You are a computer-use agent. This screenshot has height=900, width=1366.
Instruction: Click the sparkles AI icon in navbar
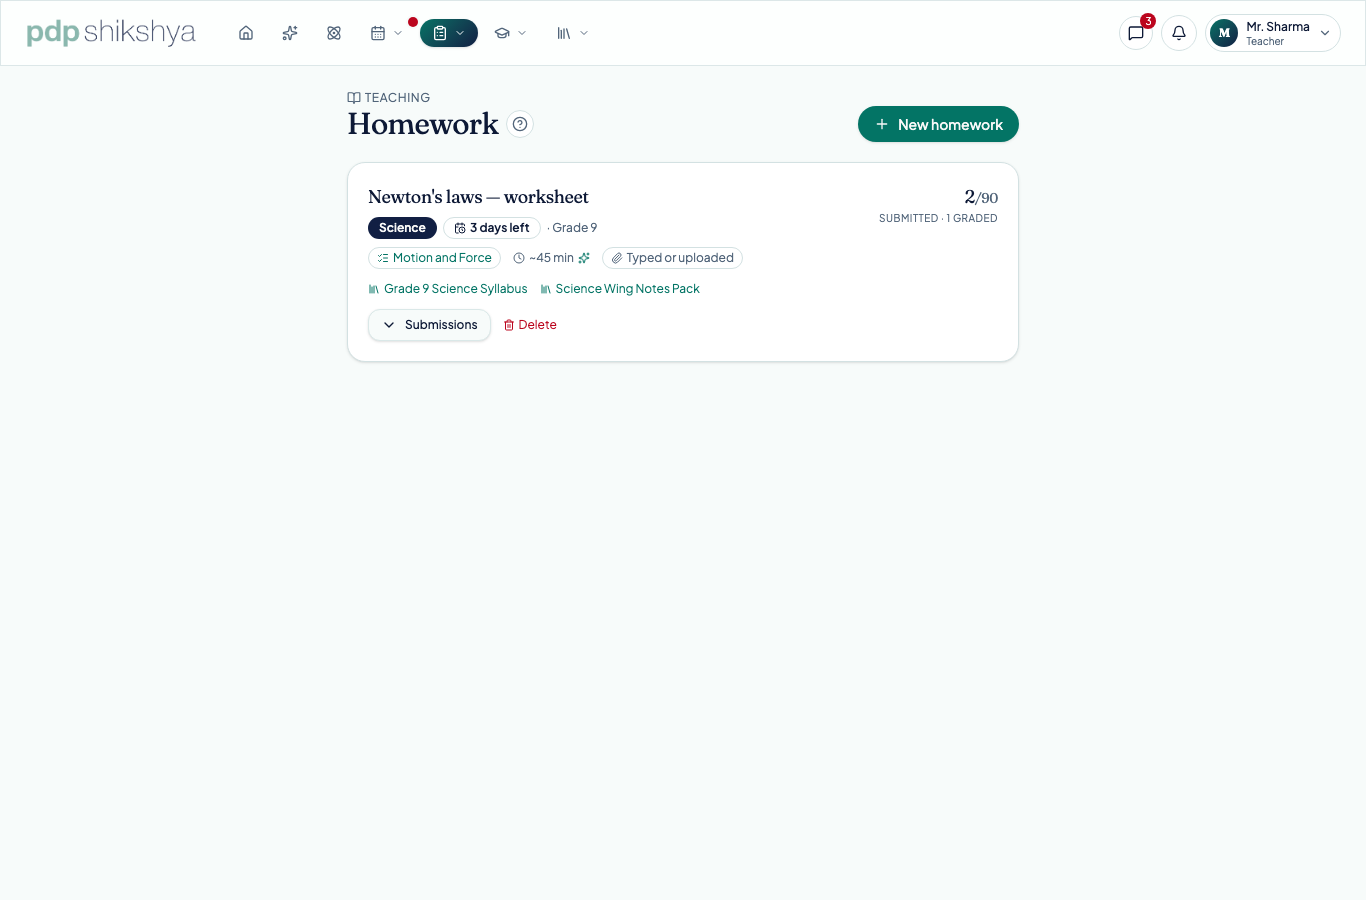tap(290, 33)
